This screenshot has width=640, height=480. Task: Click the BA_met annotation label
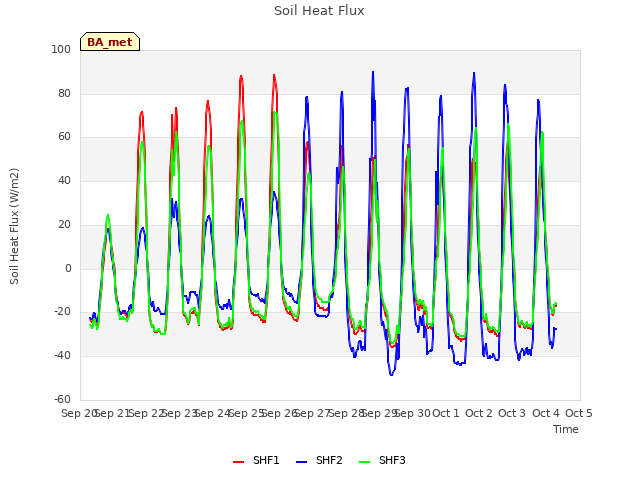point(110,42)
